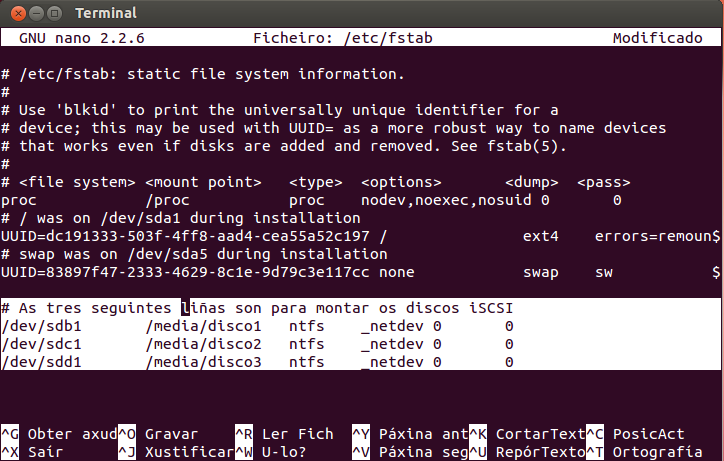Screen dimensions: 724x461
Task: Click 'sw' option on swap line
Action: click(x=604, y=272)
